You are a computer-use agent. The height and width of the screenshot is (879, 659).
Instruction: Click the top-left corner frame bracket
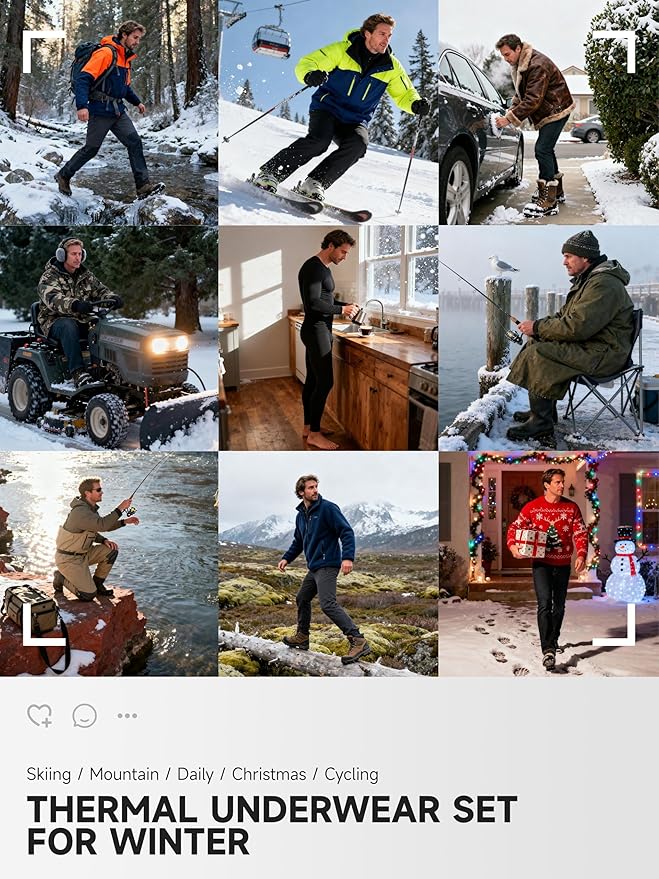pyautogui.click(x=44, y=52)
